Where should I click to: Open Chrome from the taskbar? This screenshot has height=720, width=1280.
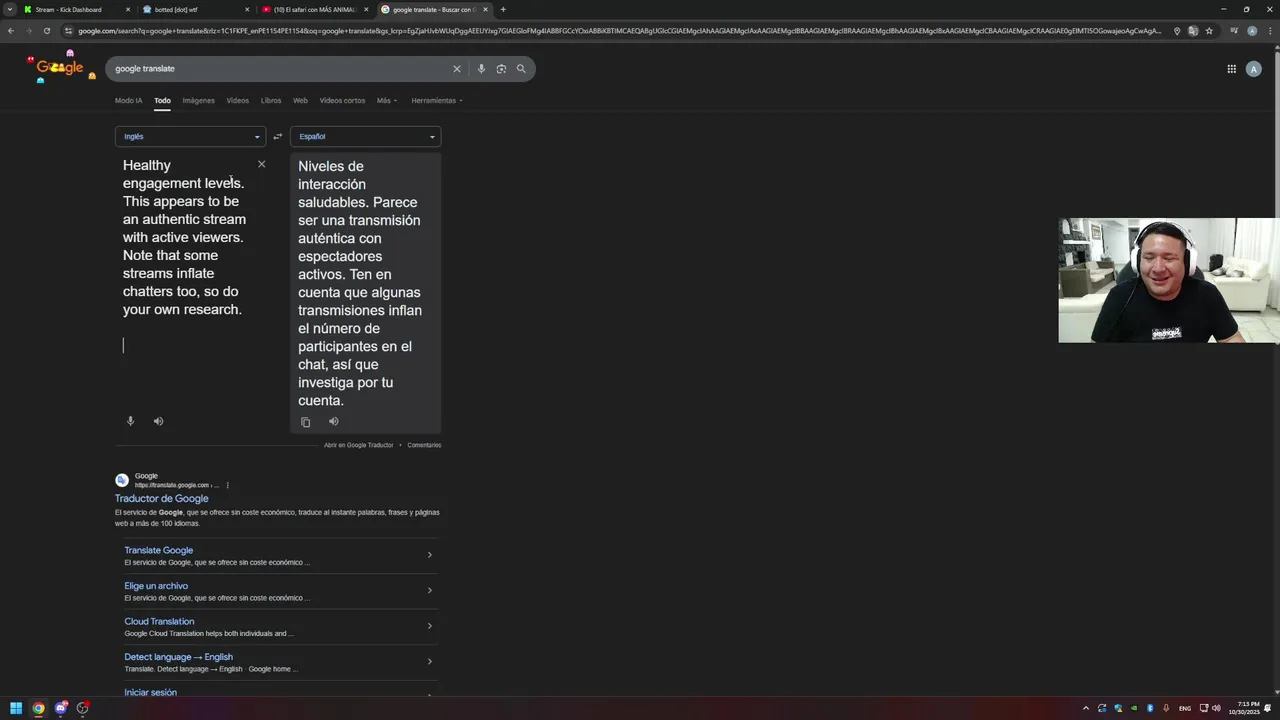(x=38, y=708)
